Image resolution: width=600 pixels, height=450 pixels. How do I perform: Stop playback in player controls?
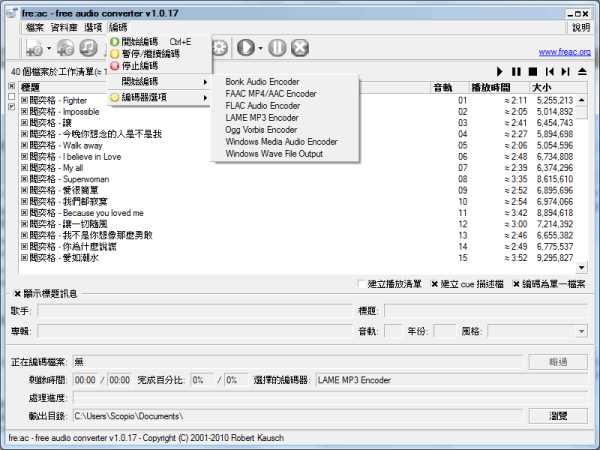click(532, 72)
